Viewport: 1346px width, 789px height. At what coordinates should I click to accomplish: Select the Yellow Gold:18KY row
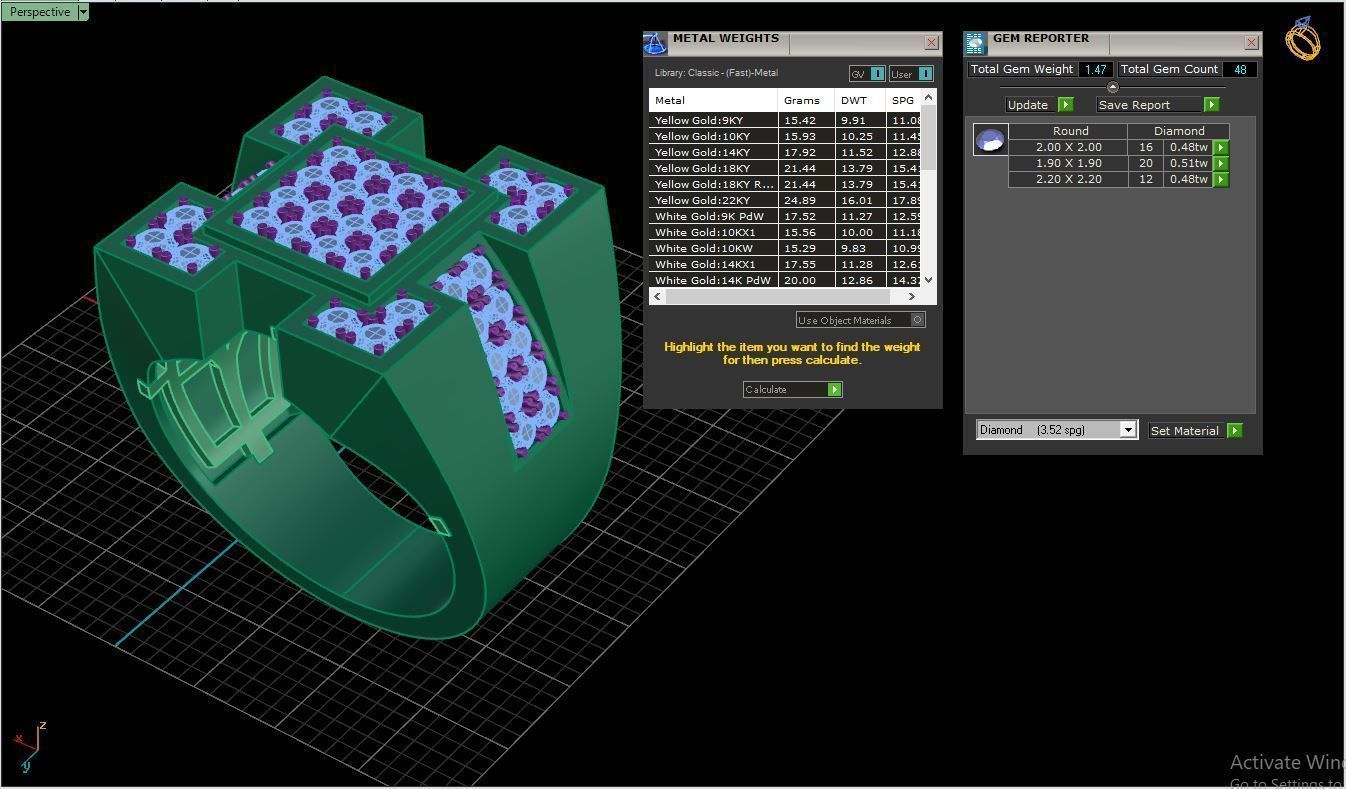(785, 168)
